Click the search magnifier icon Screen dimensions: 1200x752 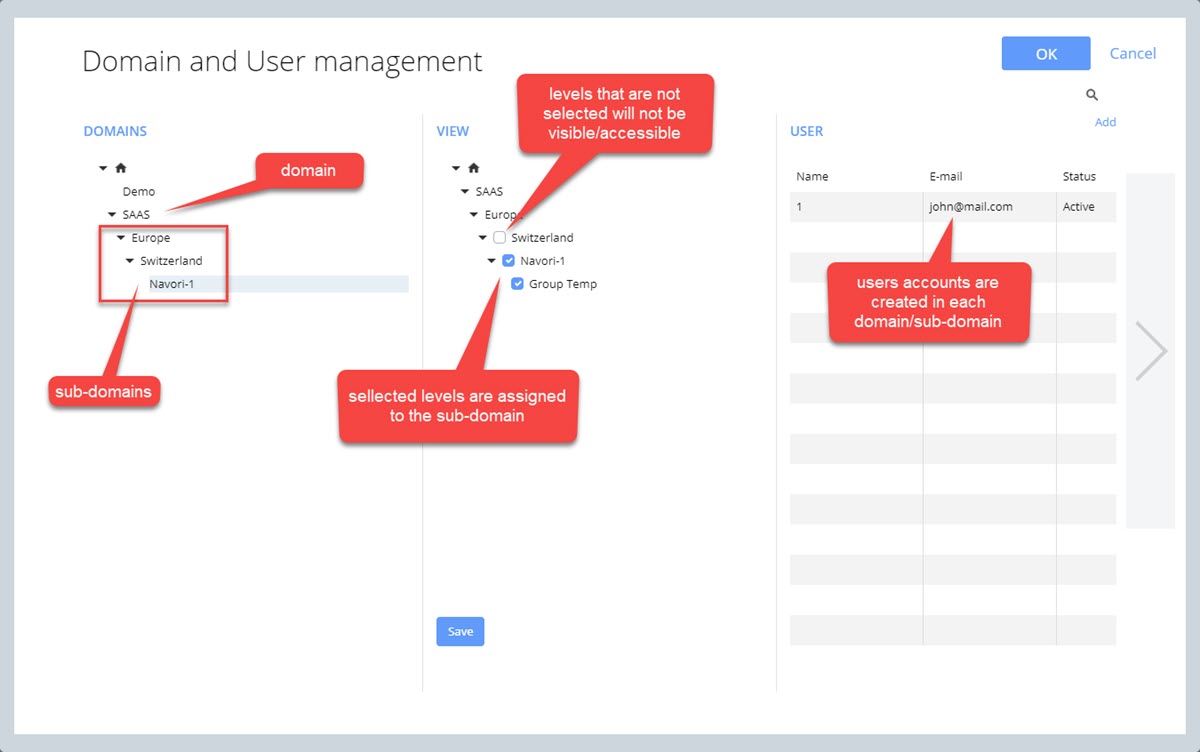[x=1092, y=95]
